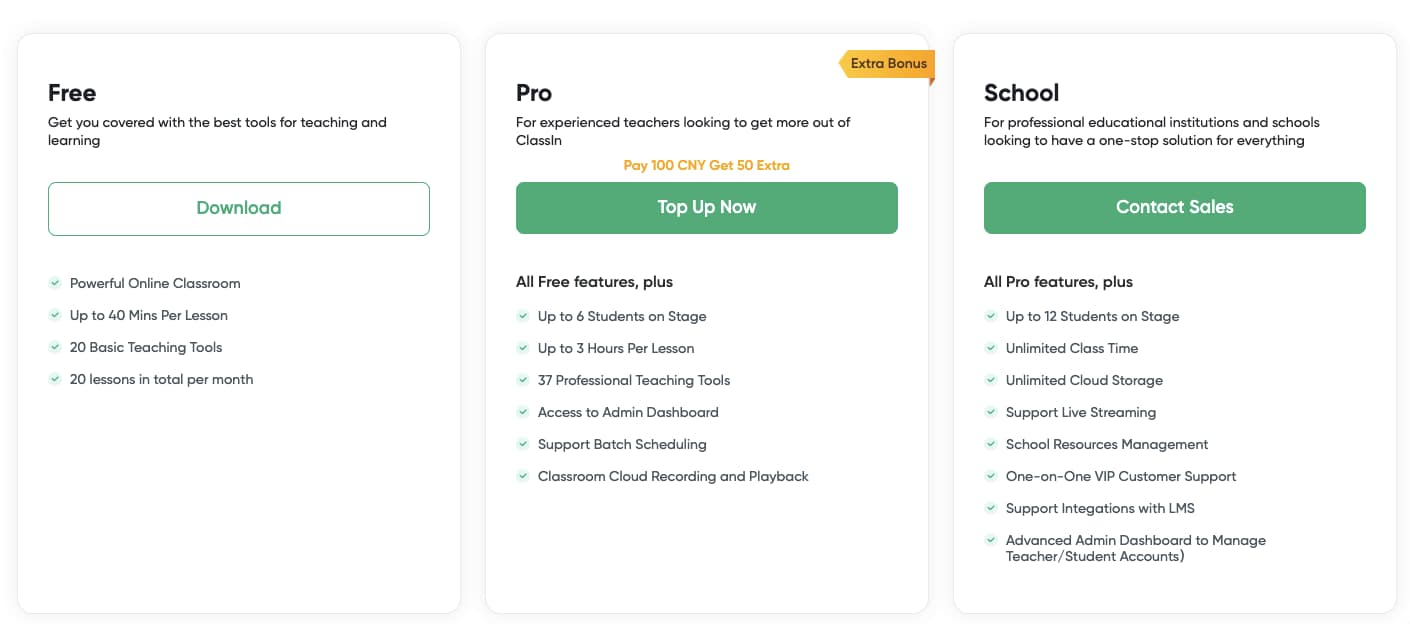The image size is (1410, 624).
Task: Toggle the check beside Unlimited Class Time
Action: pos(991,348)
